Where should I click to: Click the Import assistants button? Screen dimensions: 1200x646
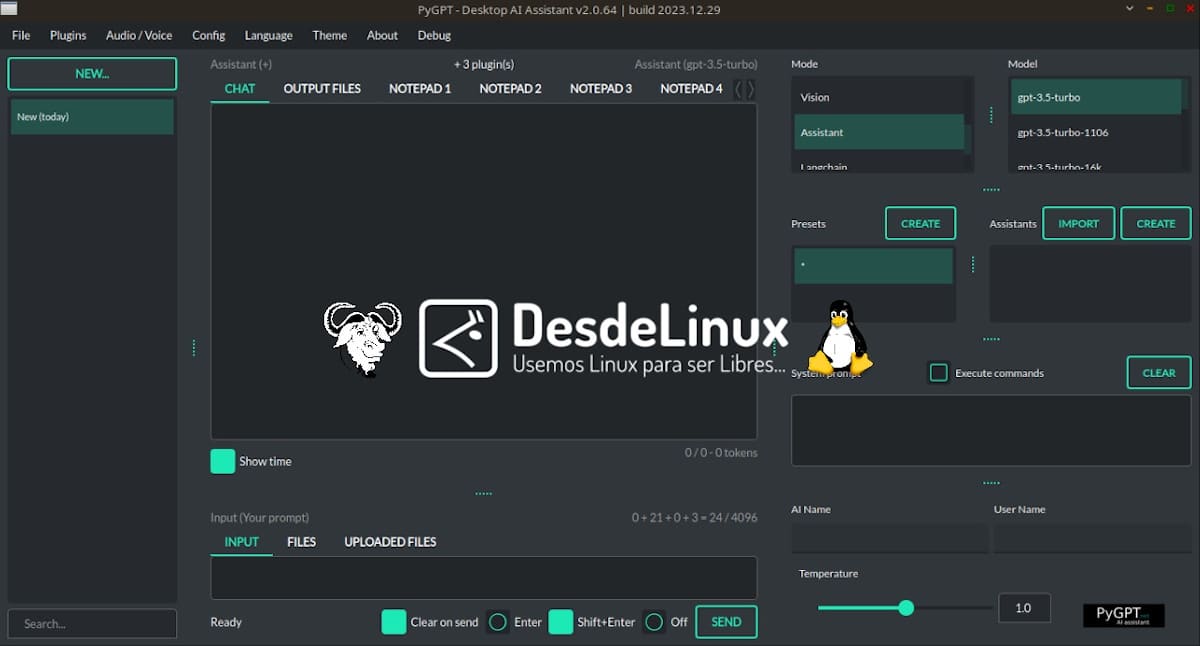1078,224
